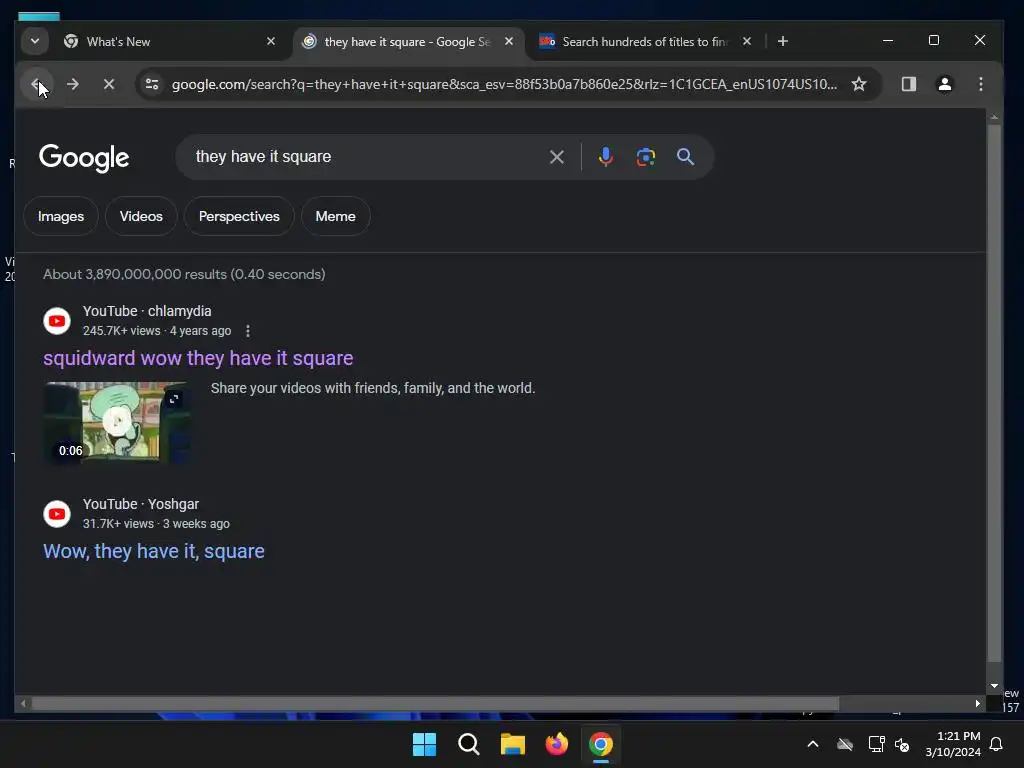Open clock and date 1:21 PM
This screenshot has width=1024, height=768.
953,744
